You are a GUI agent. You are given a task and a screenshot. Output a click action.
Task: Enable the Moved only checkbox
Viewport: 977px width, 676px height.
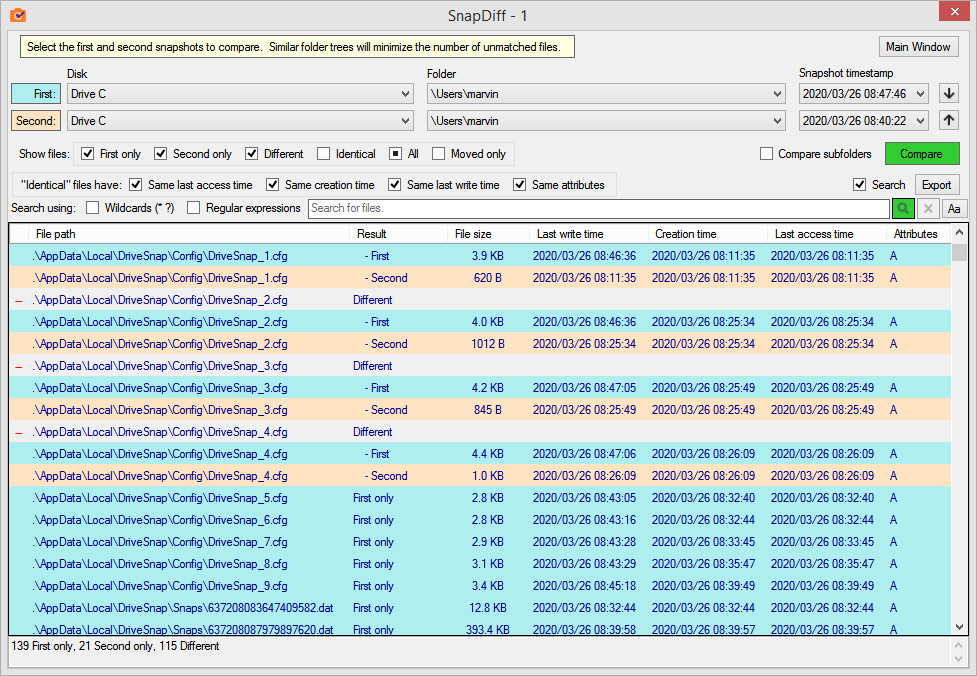pos(439,153)
